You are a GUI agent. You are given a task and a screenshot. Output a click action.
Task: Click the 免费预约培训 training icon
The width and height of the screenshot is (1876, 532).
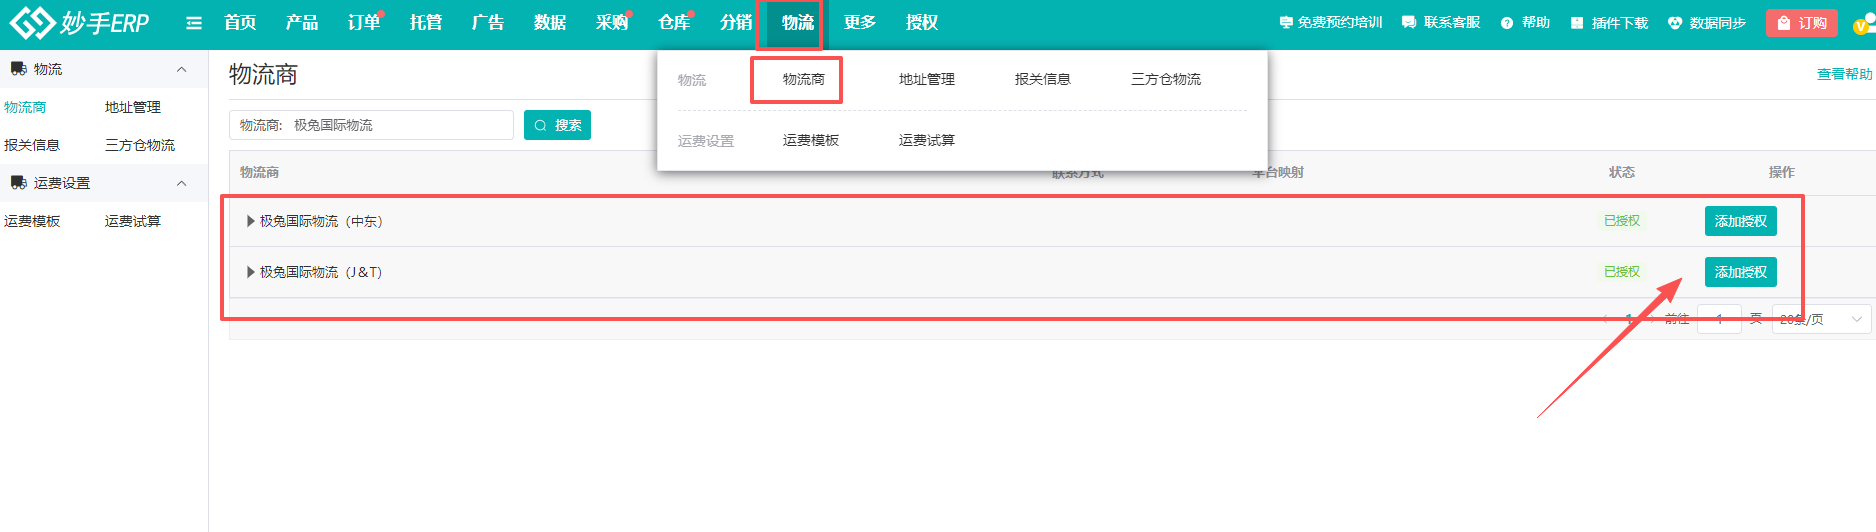pos(1286,22)
